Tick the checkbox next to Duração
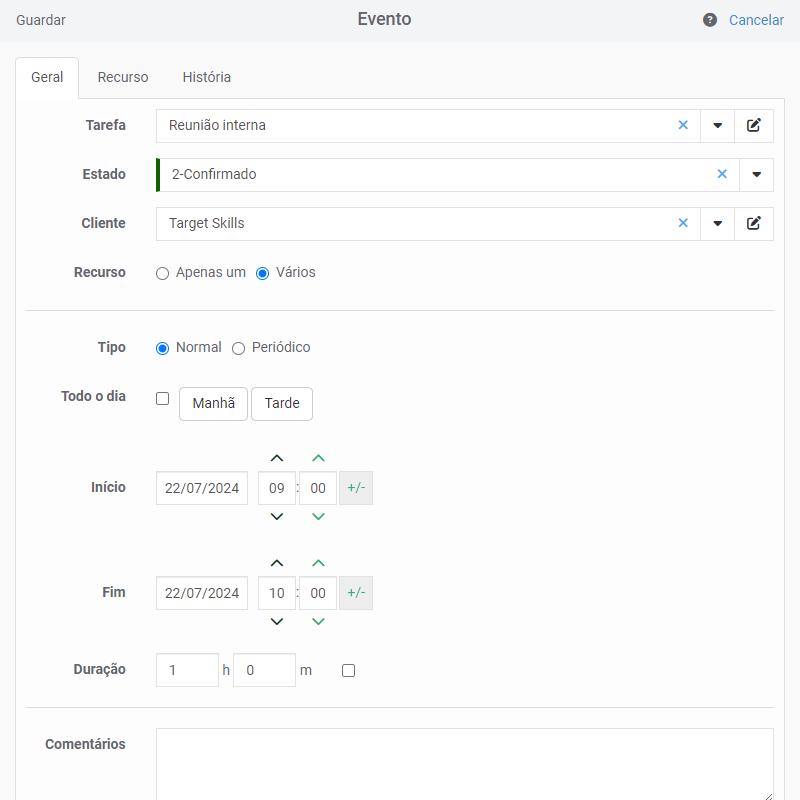This screenshot has width=800, height=800. click(x=348, y=671)
